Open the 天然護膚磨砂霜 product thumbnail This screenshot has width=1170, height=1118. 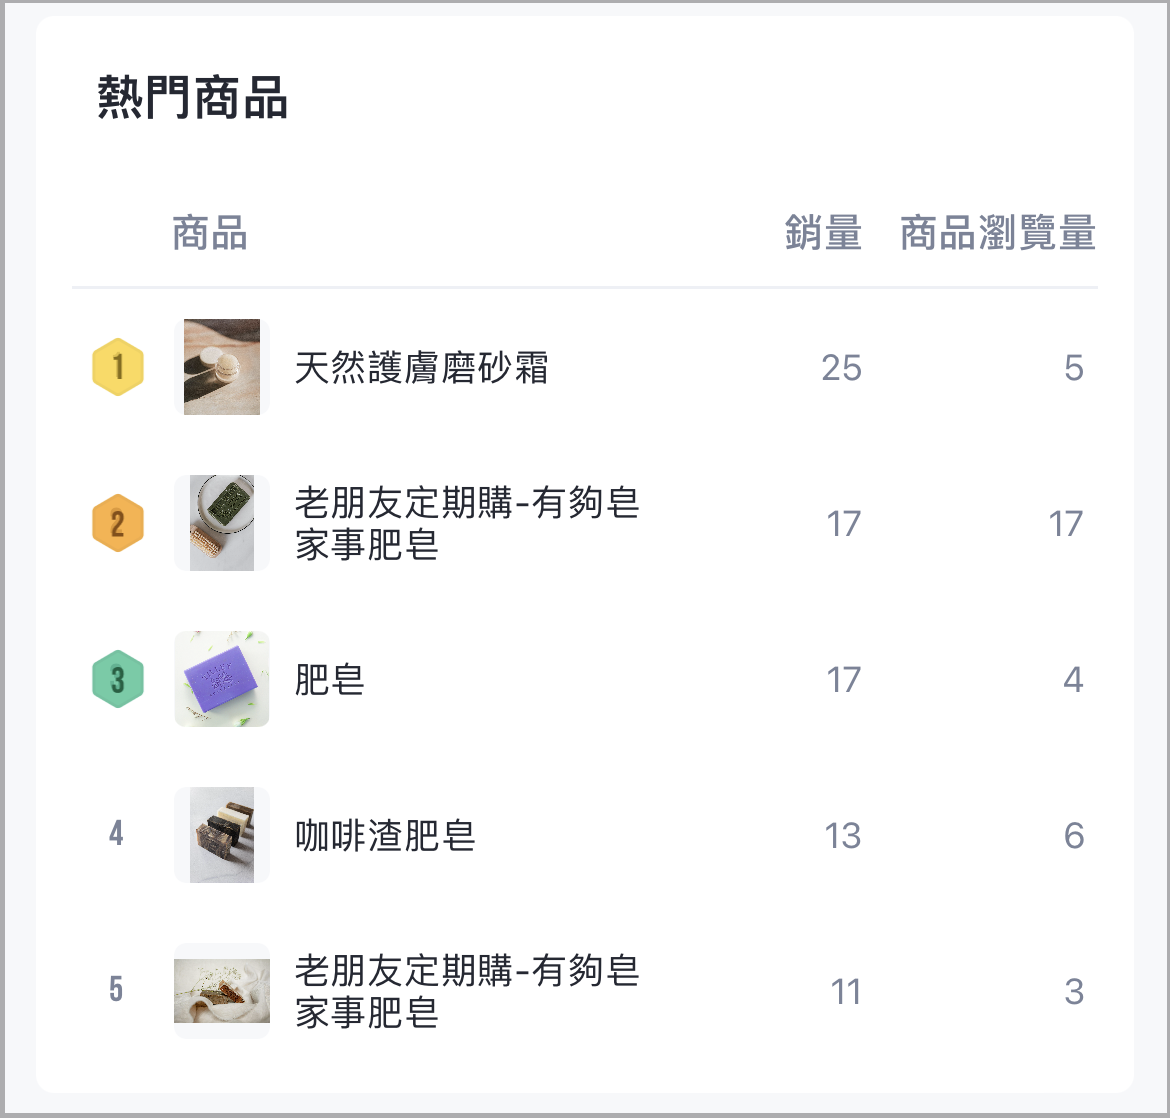(222, 366)
